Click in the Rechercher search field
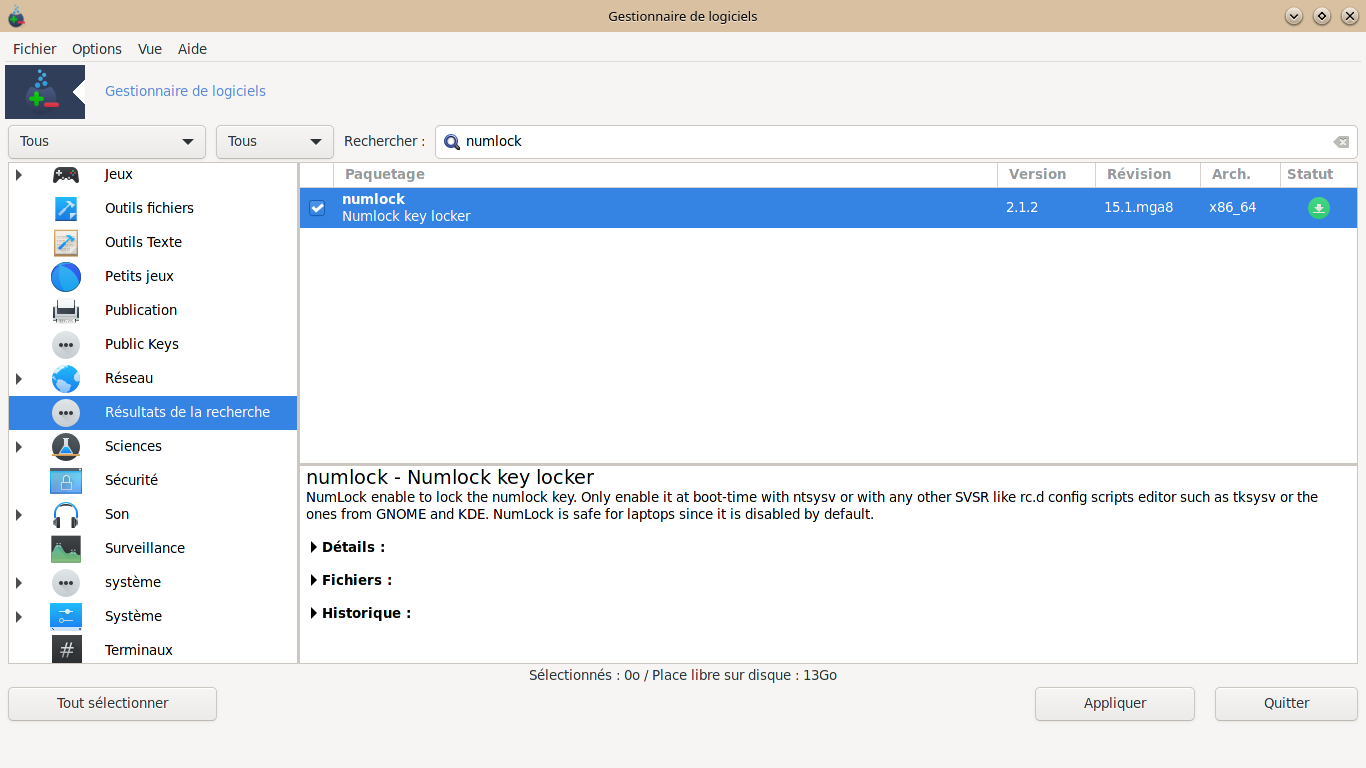1366x768 pixels. tap(890, 142)
